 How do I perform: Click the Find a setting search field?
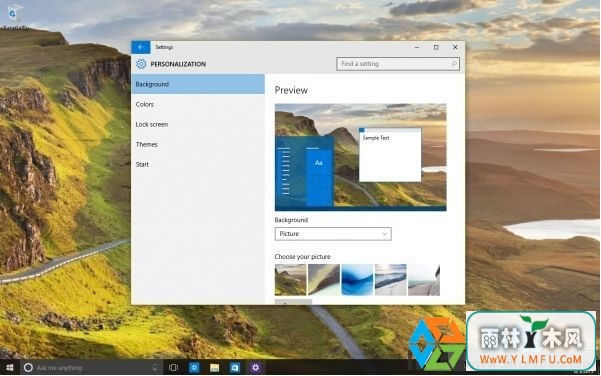point(398,64)
